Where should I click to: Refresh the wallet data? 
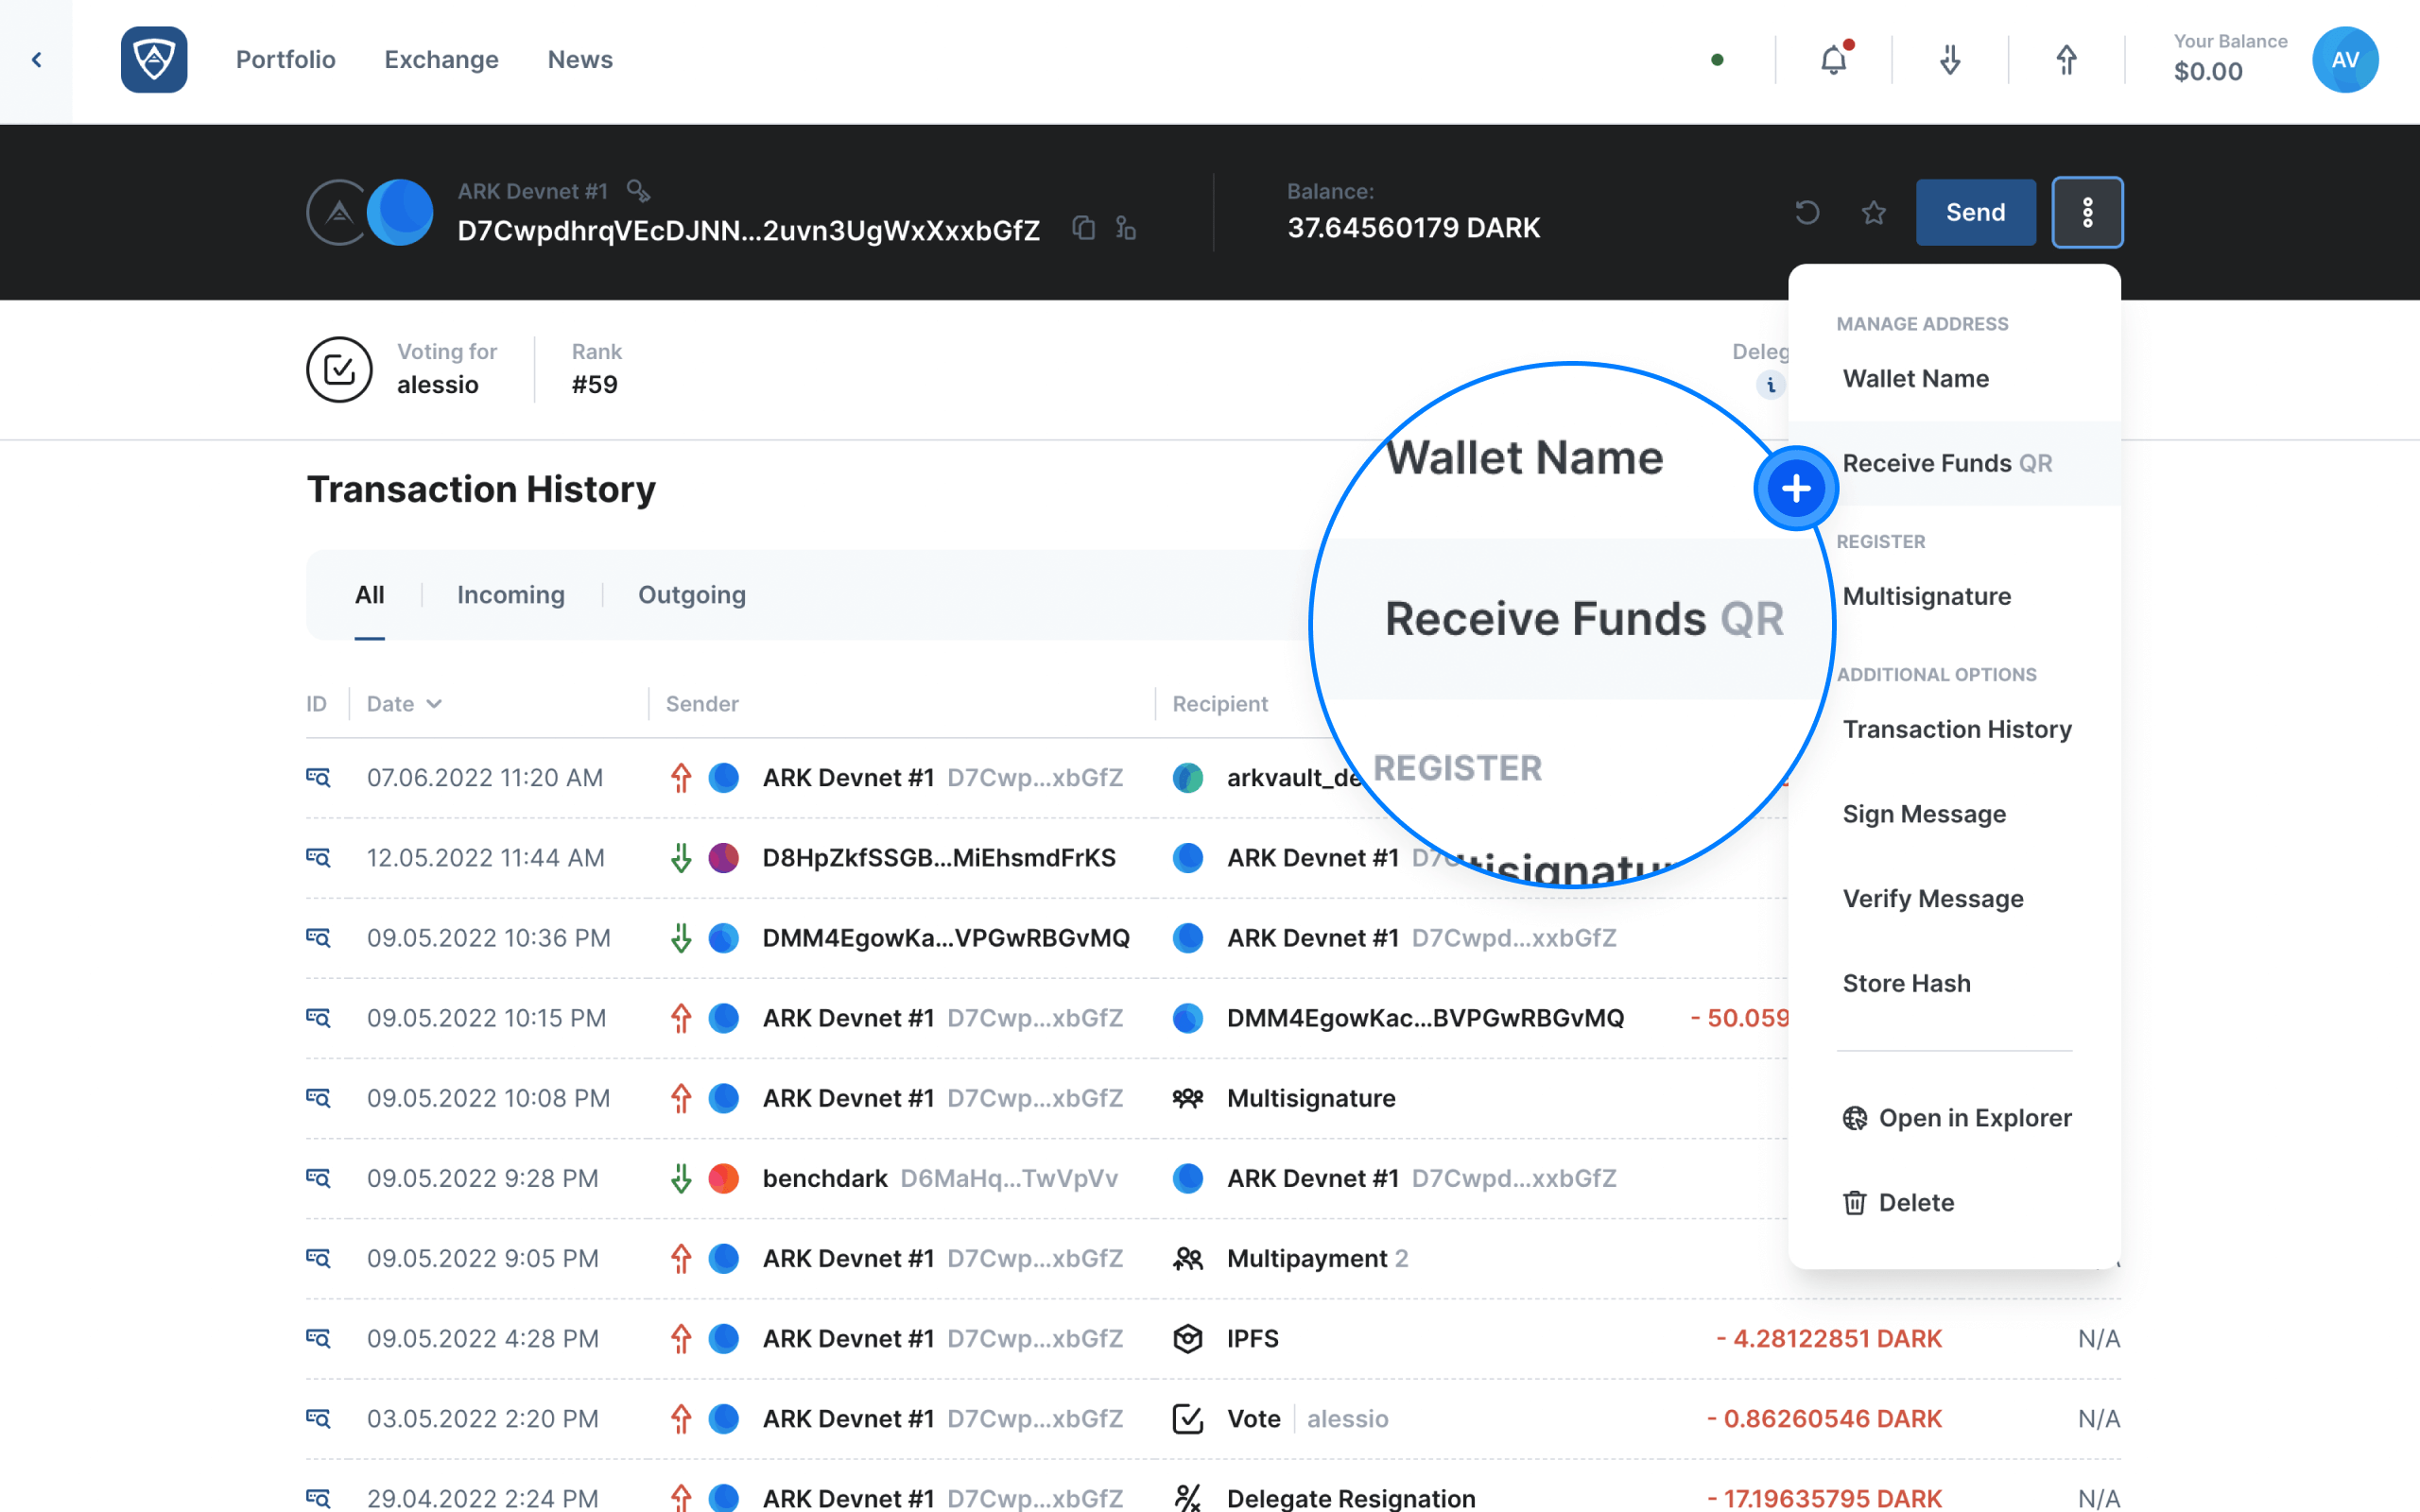pos(1807,212)
